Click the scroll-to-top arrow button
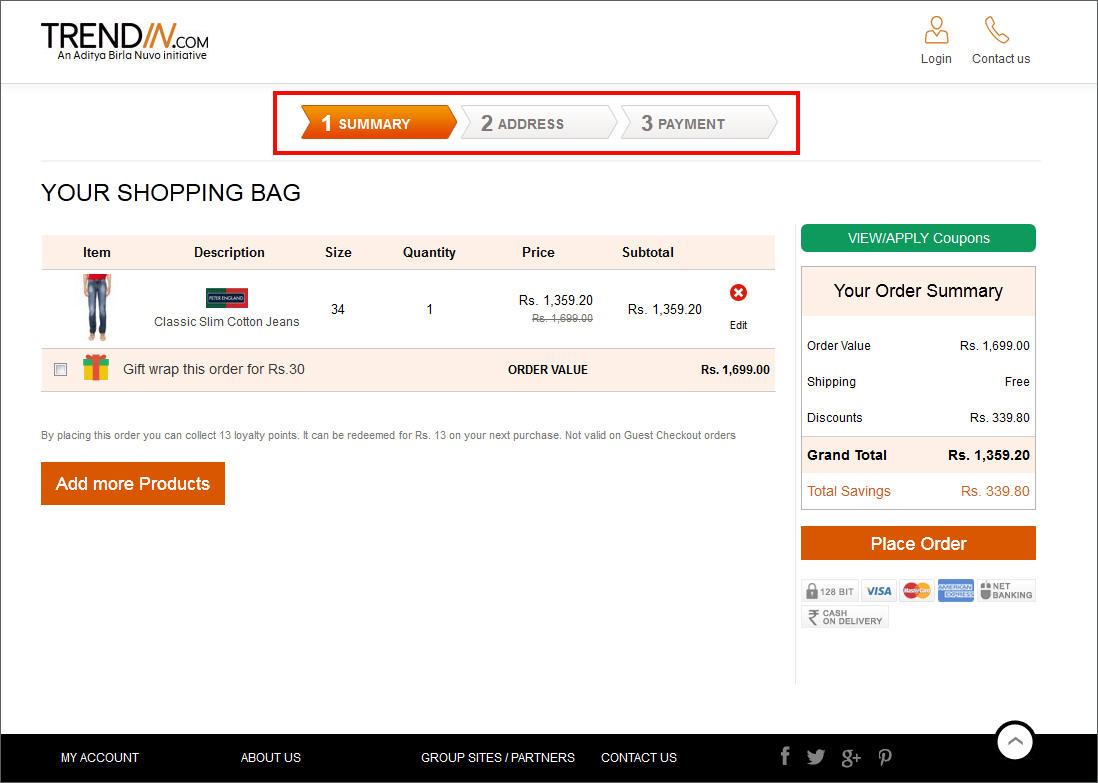 pyautogui.click(x=1014, y=741)
